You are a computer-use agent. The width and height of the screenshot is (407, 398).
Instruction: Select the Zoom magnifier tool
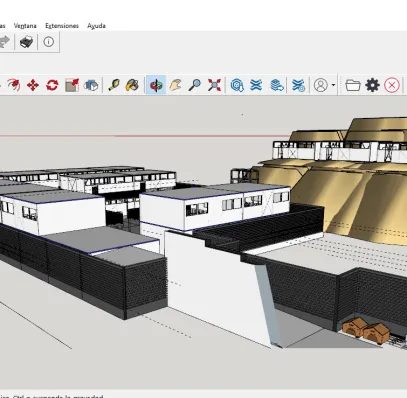tap(195, 85)
